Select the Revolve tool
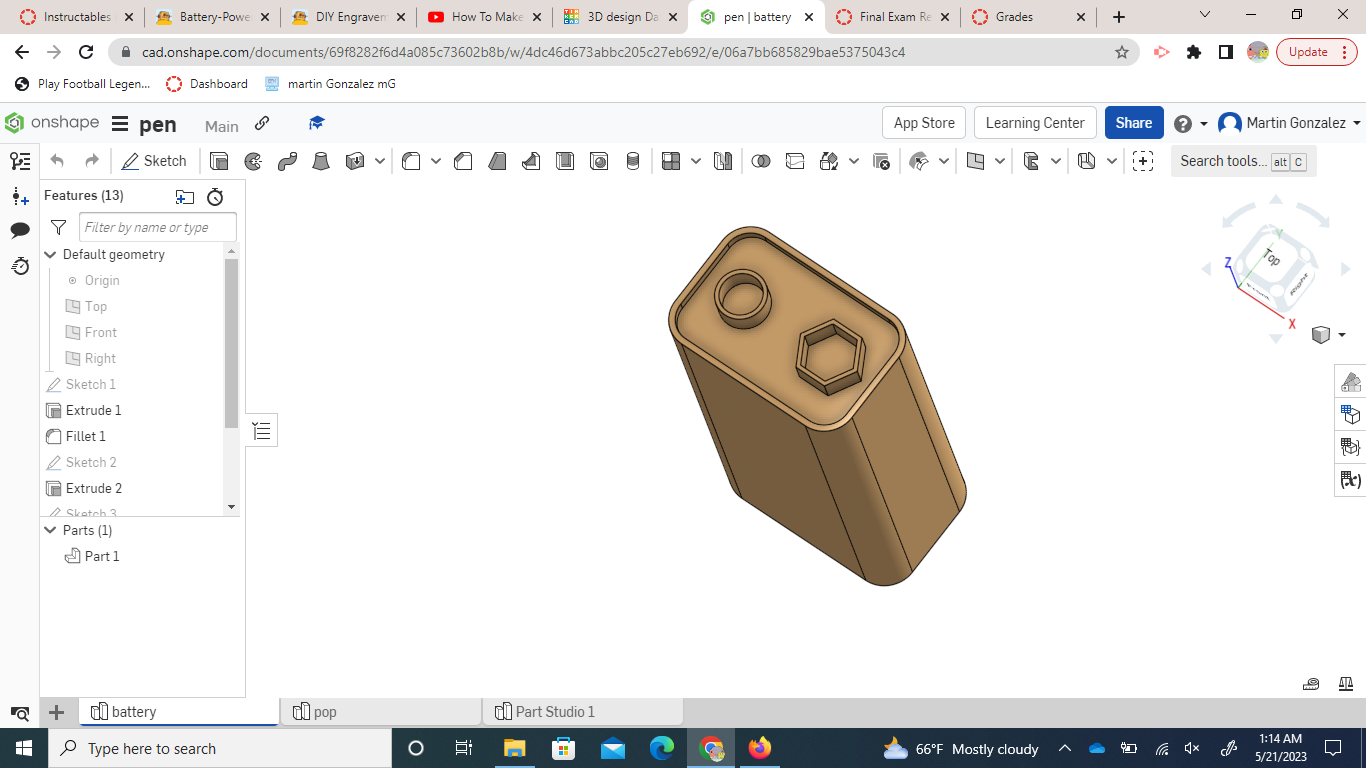This screenshot has width=1366, height=768. point(252,160)
